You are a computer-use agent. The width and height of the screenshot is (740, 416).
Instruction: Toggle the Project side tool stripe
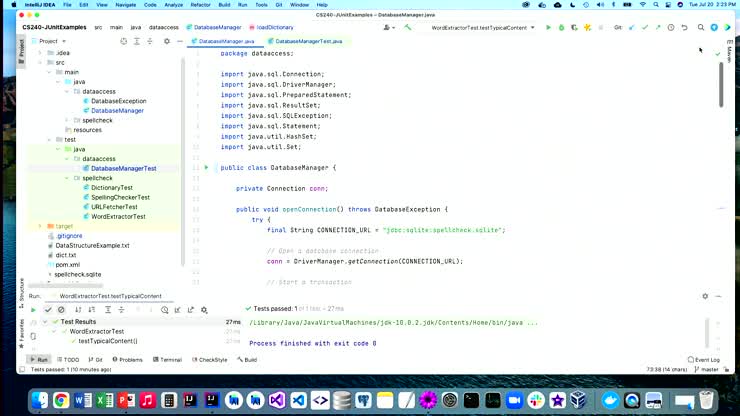point(21,51)
